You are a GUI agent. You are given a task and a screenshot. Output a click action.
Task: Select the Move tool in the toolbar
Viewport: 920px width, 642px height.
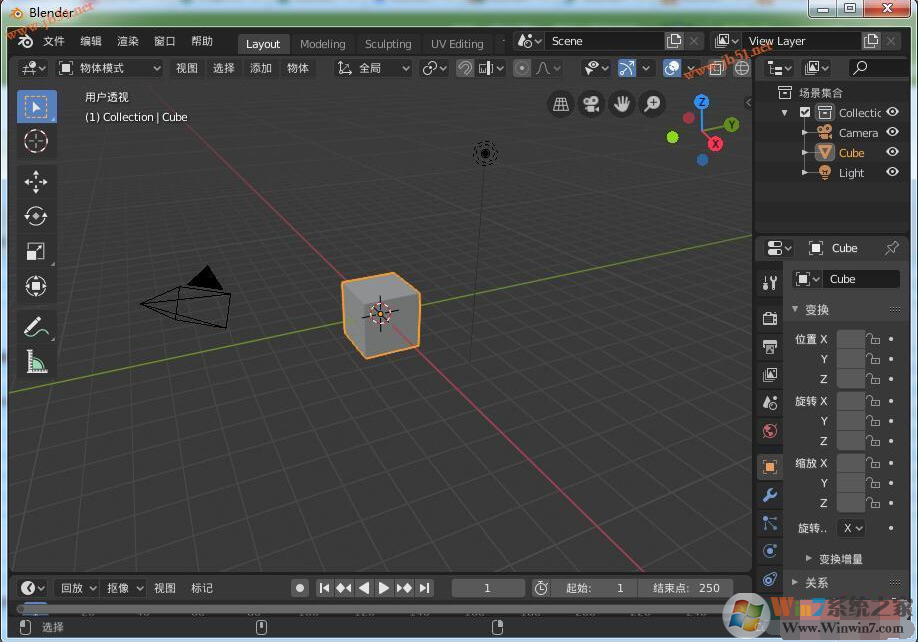[x=36, y=182]
